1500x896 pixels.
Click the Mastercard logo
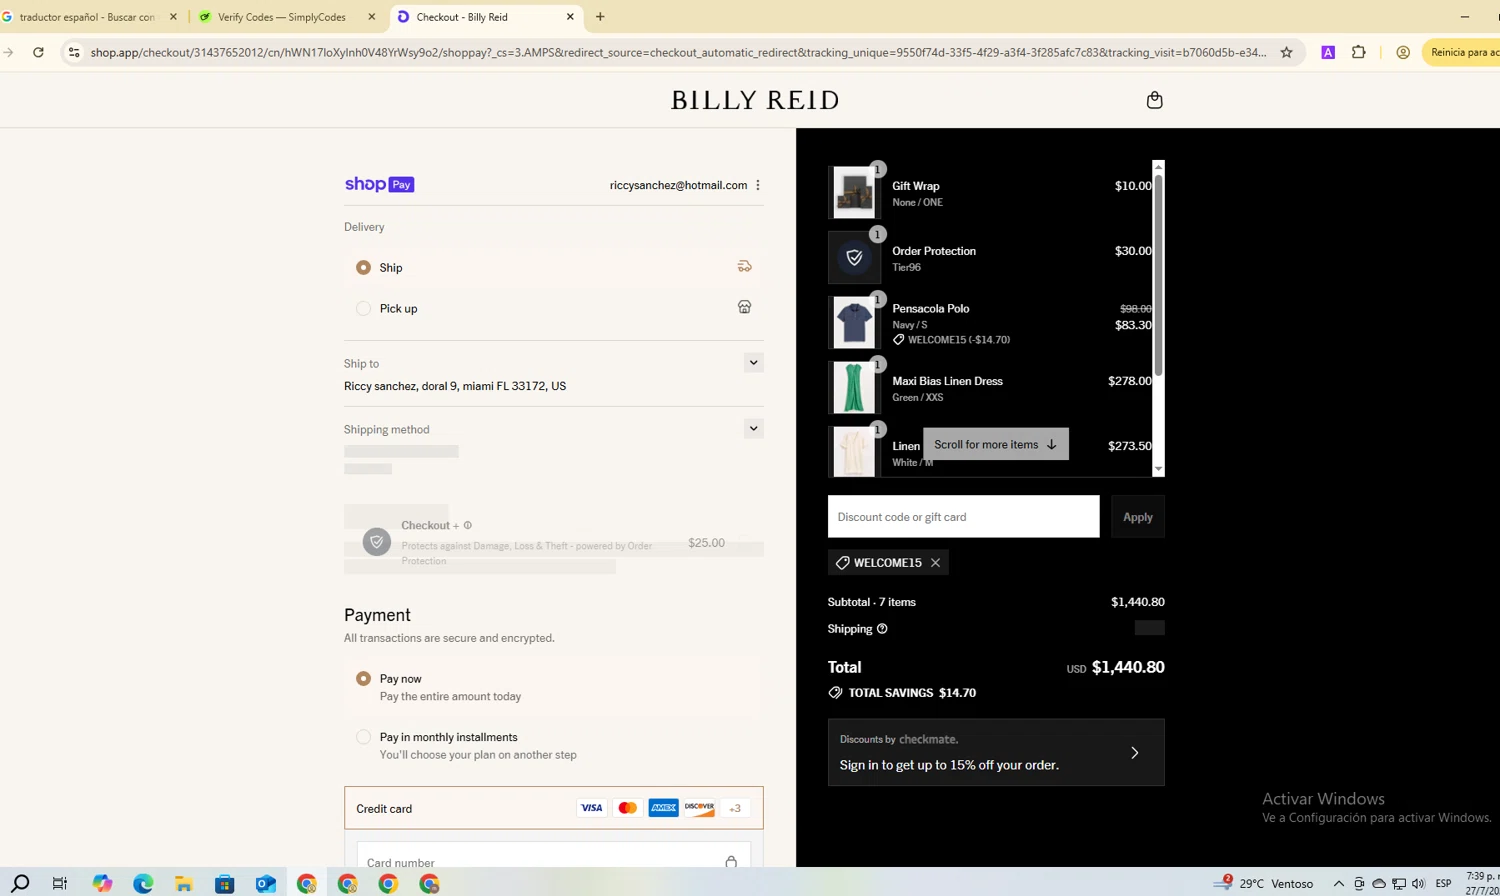click(x=628, y=808)
